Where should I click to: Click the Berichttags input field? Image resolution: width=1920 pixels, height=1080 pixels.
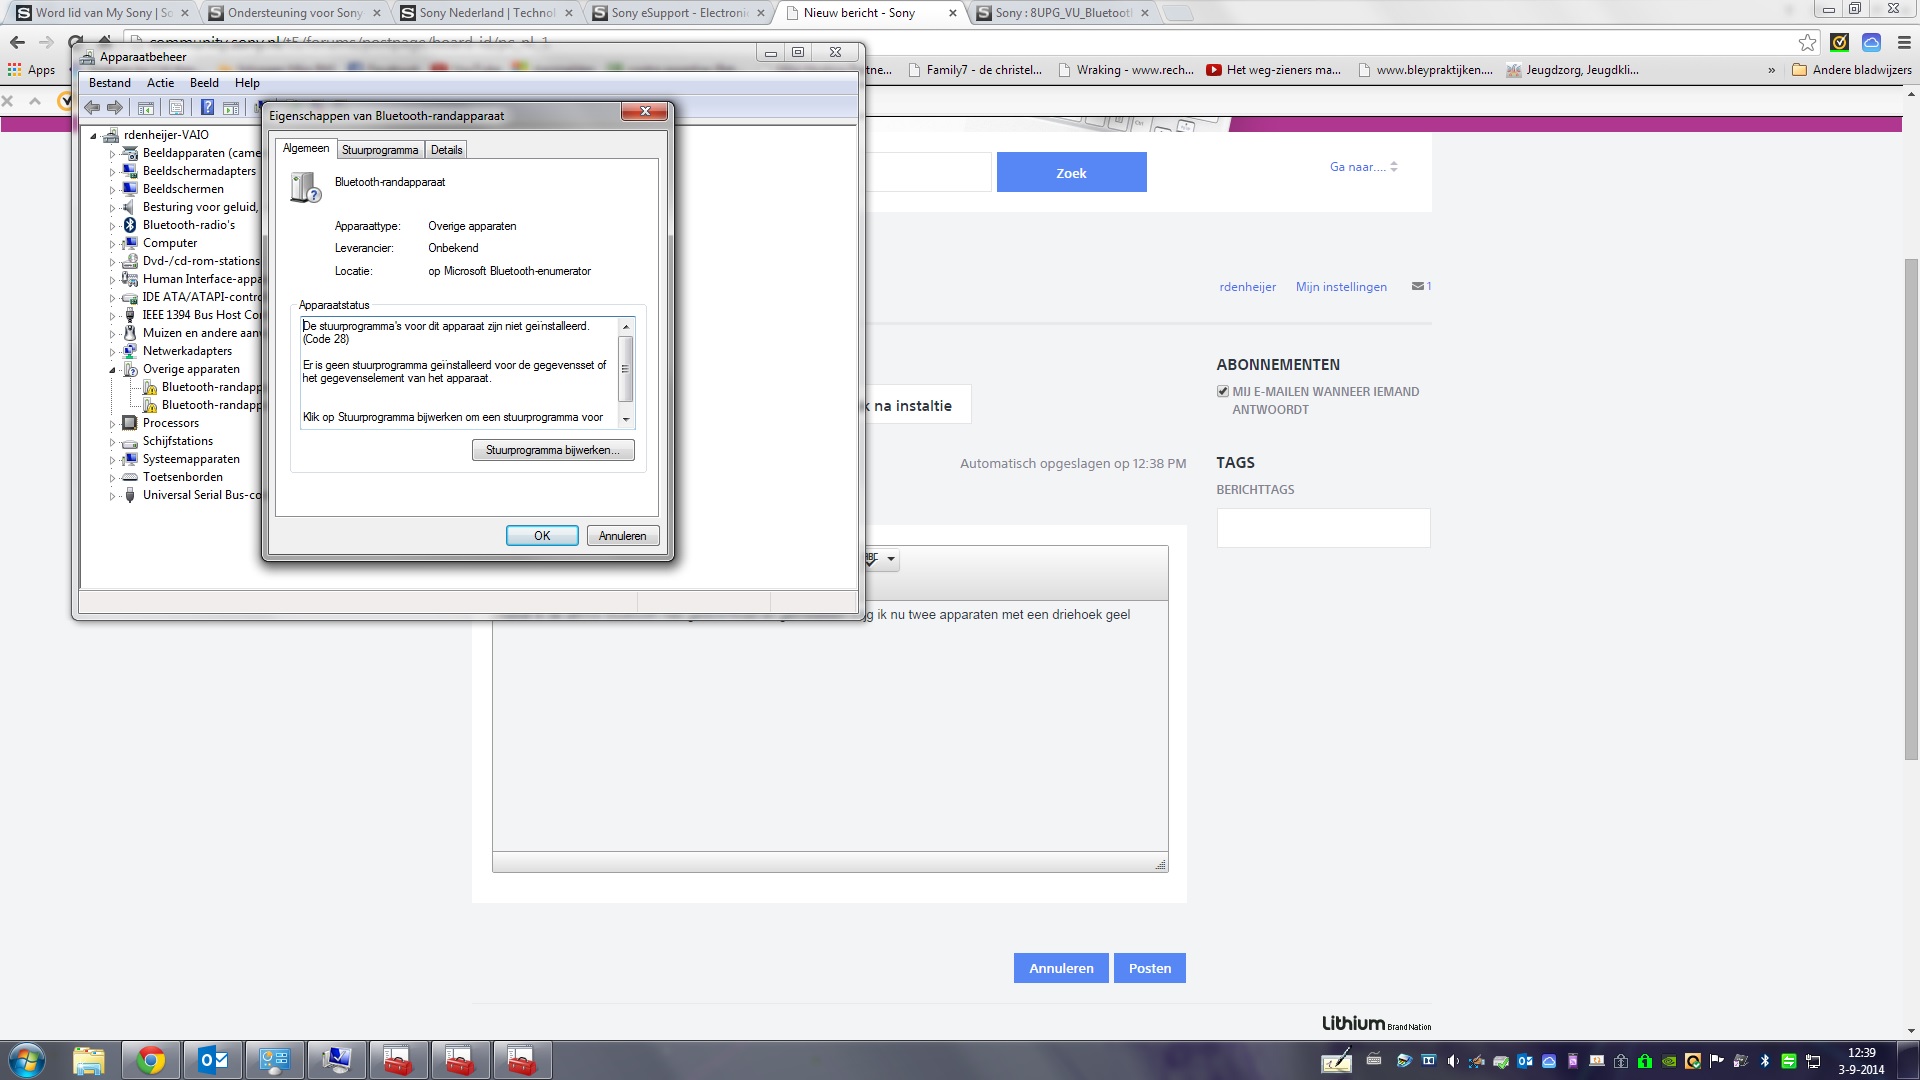1322,528
